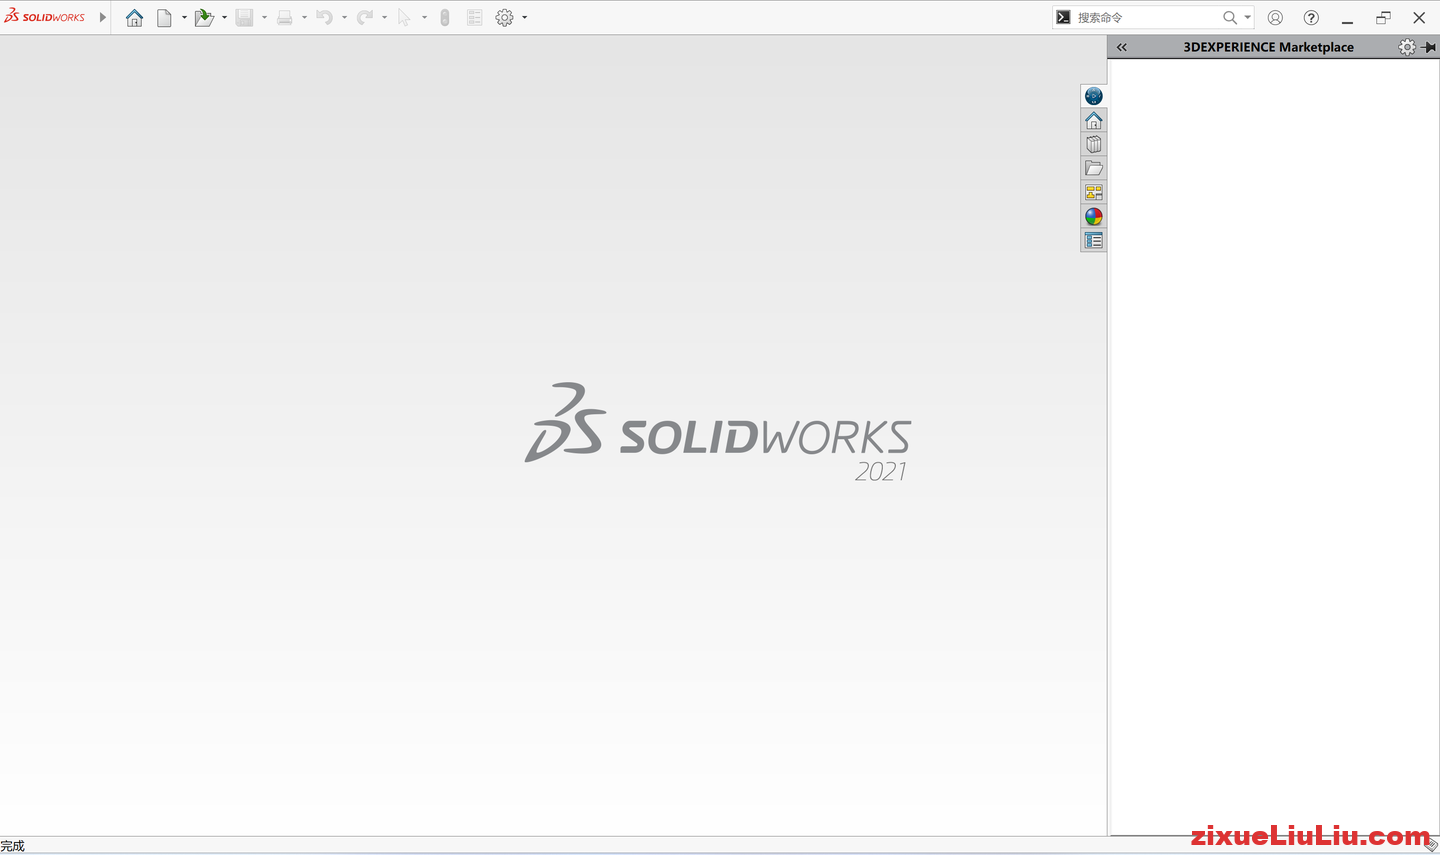Collapse the task pane with the double chevron
Screen dimensions: 1440x855
1121,47
